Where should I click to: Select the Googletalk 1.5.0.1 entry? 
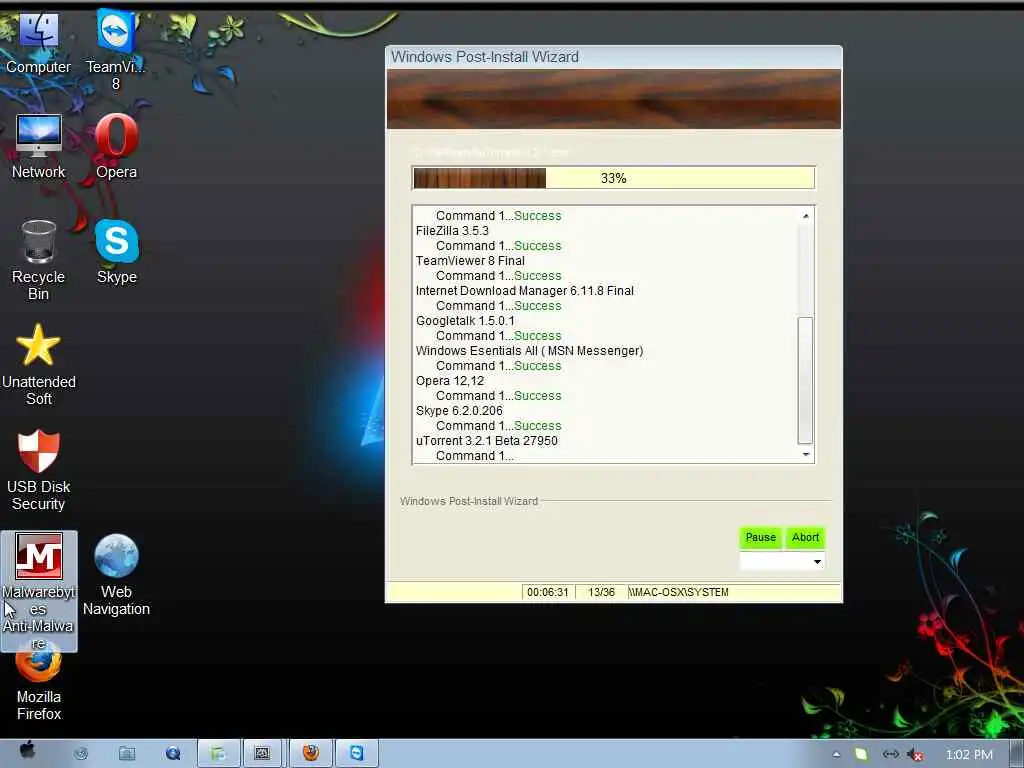pyautogui.click(x=465, y=321)
